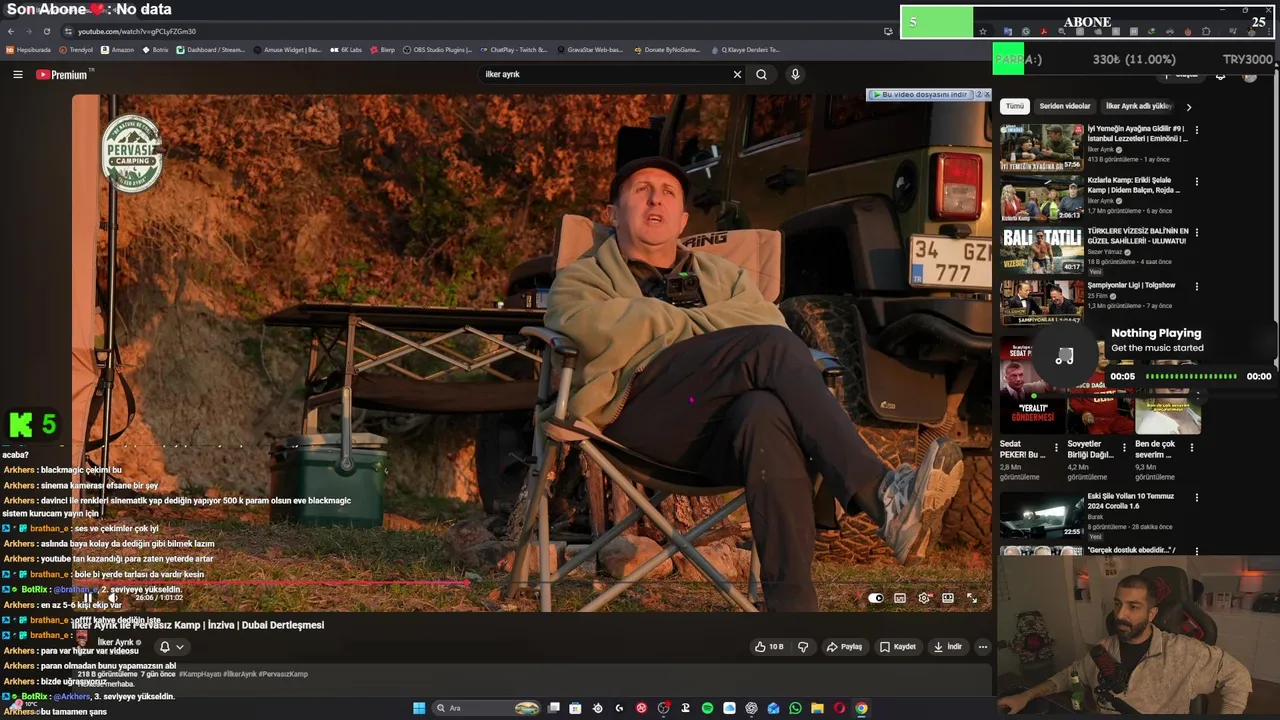Share the video via Paylaş button
The width and height of the screenshot is (1280, 720).
[x=844, y=647]
